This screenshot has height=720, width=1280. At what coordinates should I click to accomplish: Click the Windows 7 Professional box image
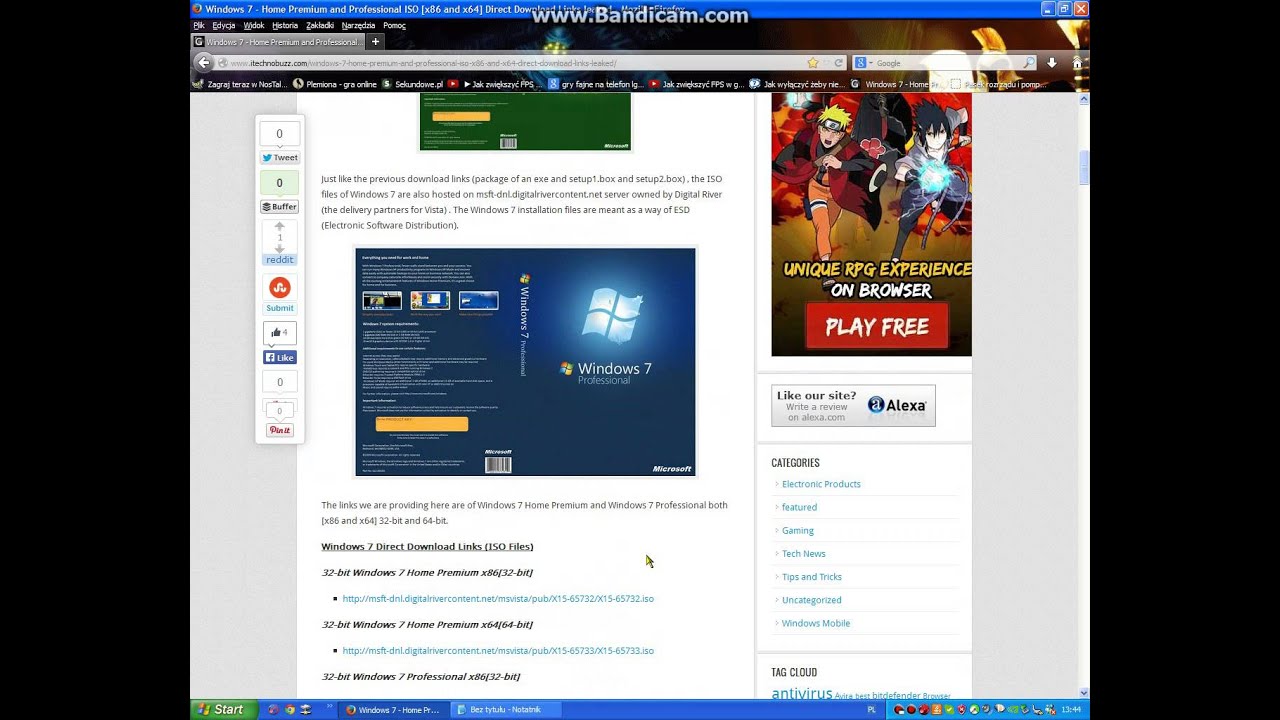tap(525, 362)
